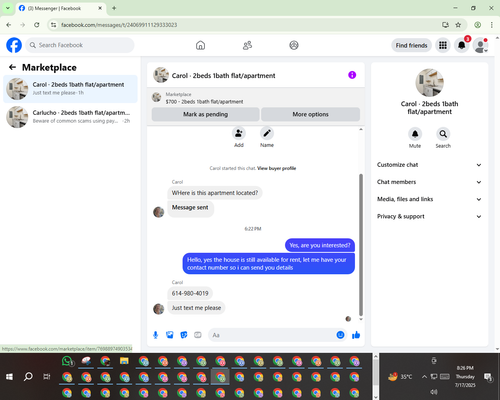Open the Chrome profile icon
Screen dimensions: 500x400
(477, 25)
